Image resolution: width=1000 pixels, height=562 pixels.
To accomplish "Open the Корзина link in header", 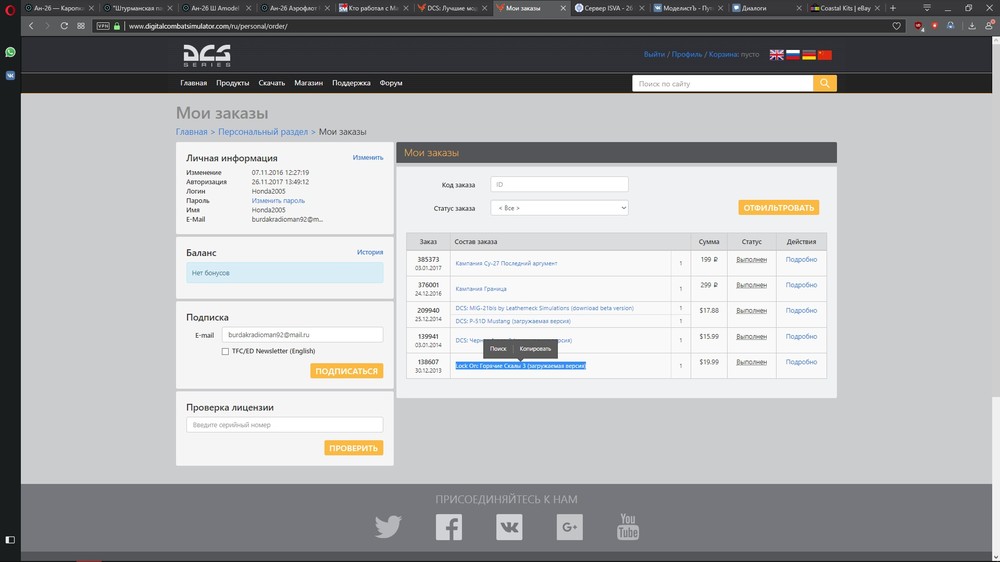I will pos(723,55).
